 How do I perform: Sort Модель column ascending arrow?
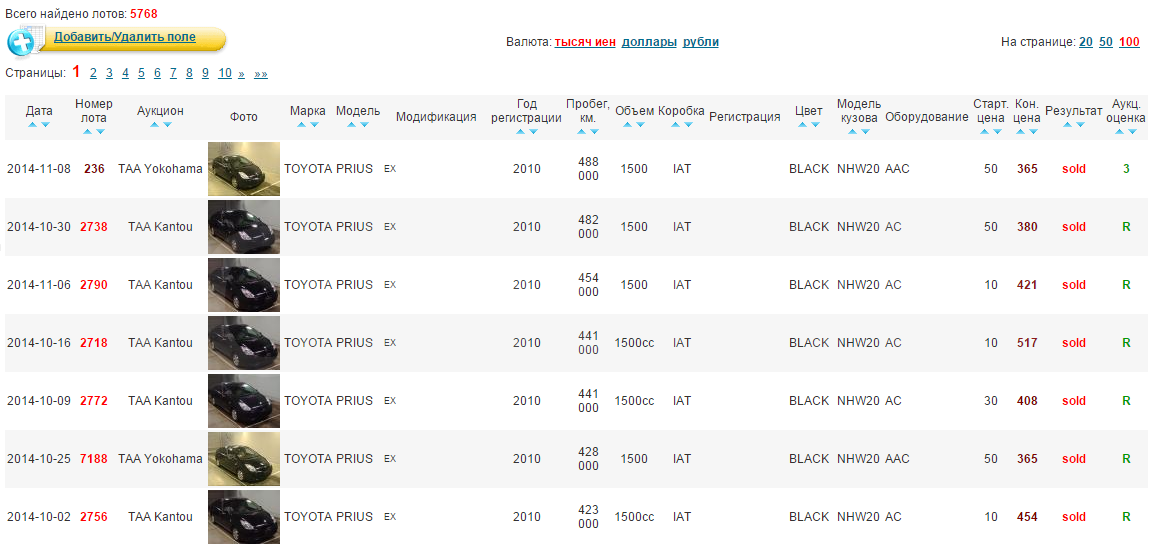click(352, 125)
